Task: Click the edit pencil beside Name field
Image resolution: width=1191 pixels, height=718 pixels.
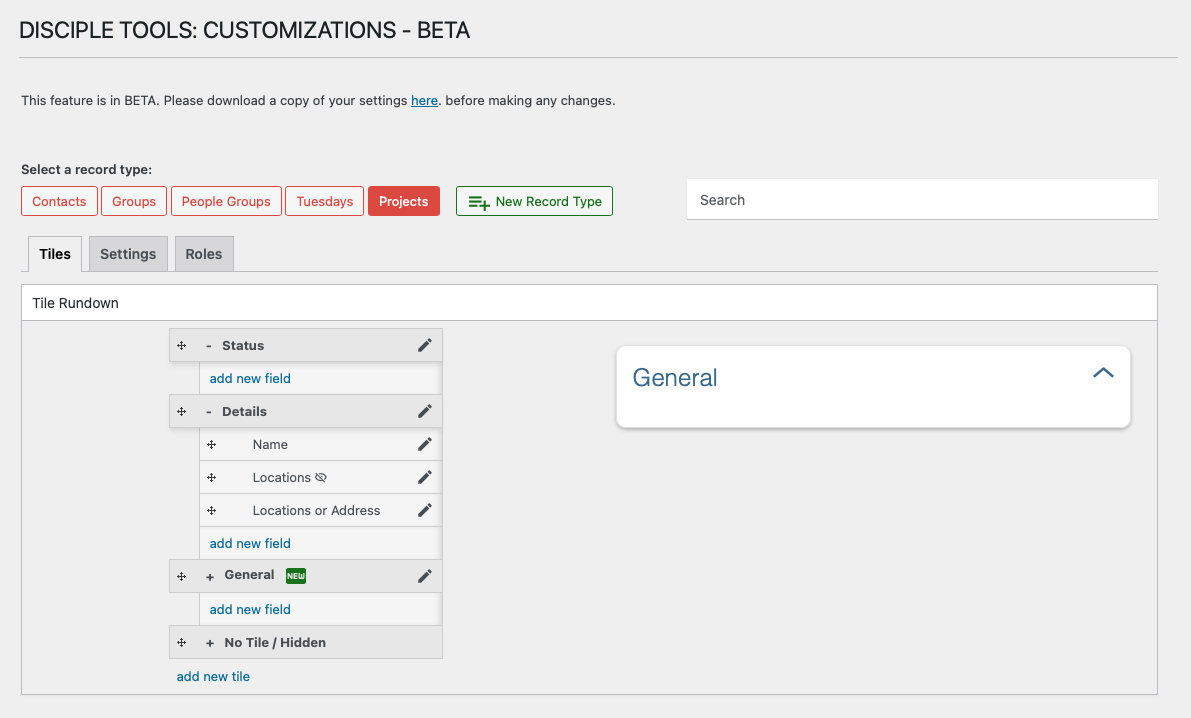Action: click(425, 444)
